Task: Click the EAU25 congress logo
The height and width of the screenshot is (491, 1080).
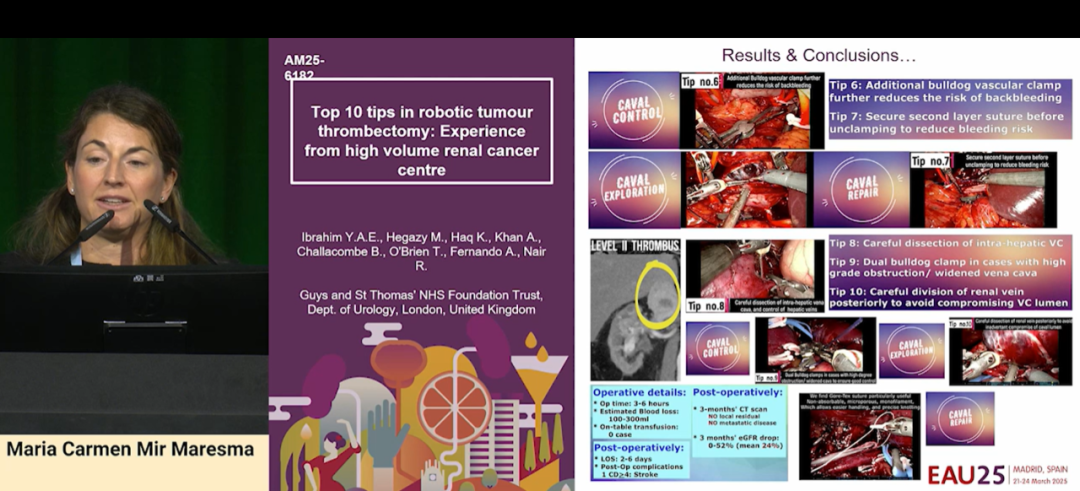Action: click(x=964, y=474)
